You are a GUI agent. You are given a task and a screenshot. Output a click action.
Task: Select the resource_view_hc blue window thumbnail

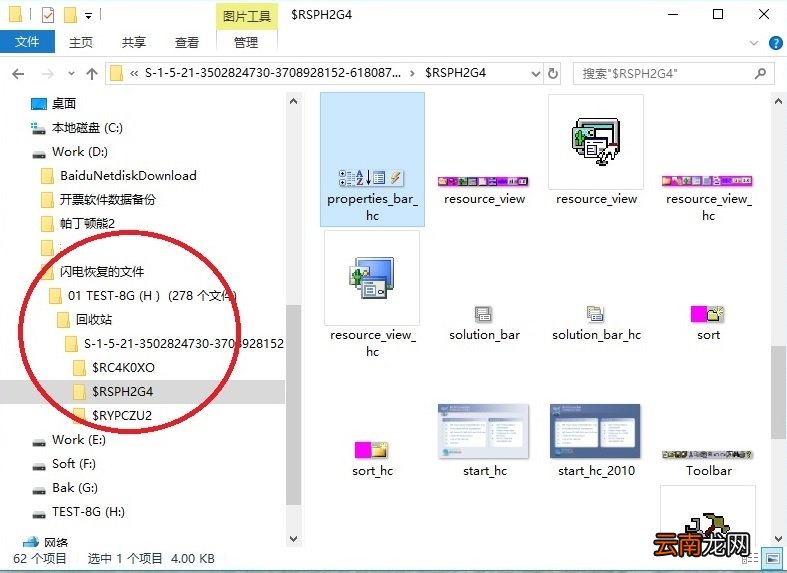point(372,295)
